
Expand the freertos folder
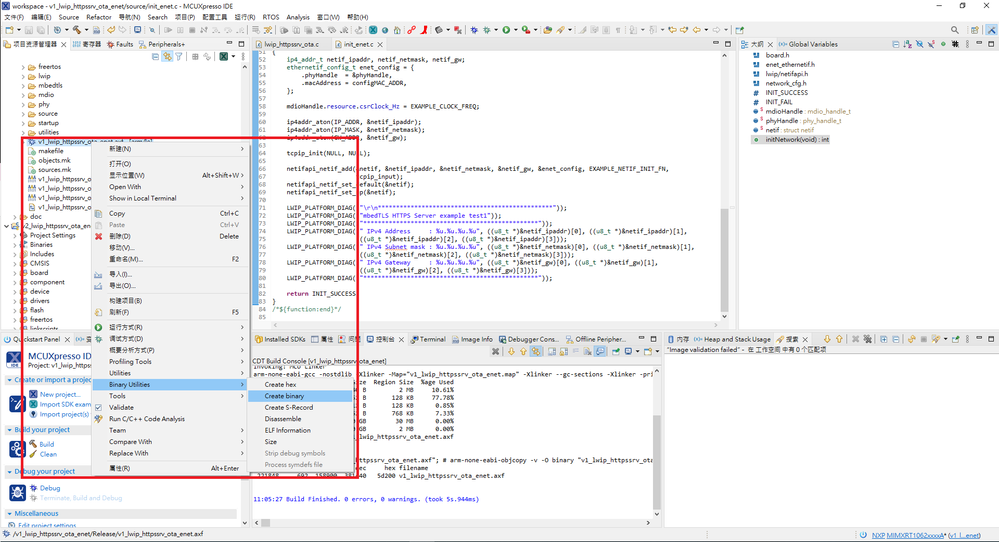pyautogui.click(x=23, y=67)
